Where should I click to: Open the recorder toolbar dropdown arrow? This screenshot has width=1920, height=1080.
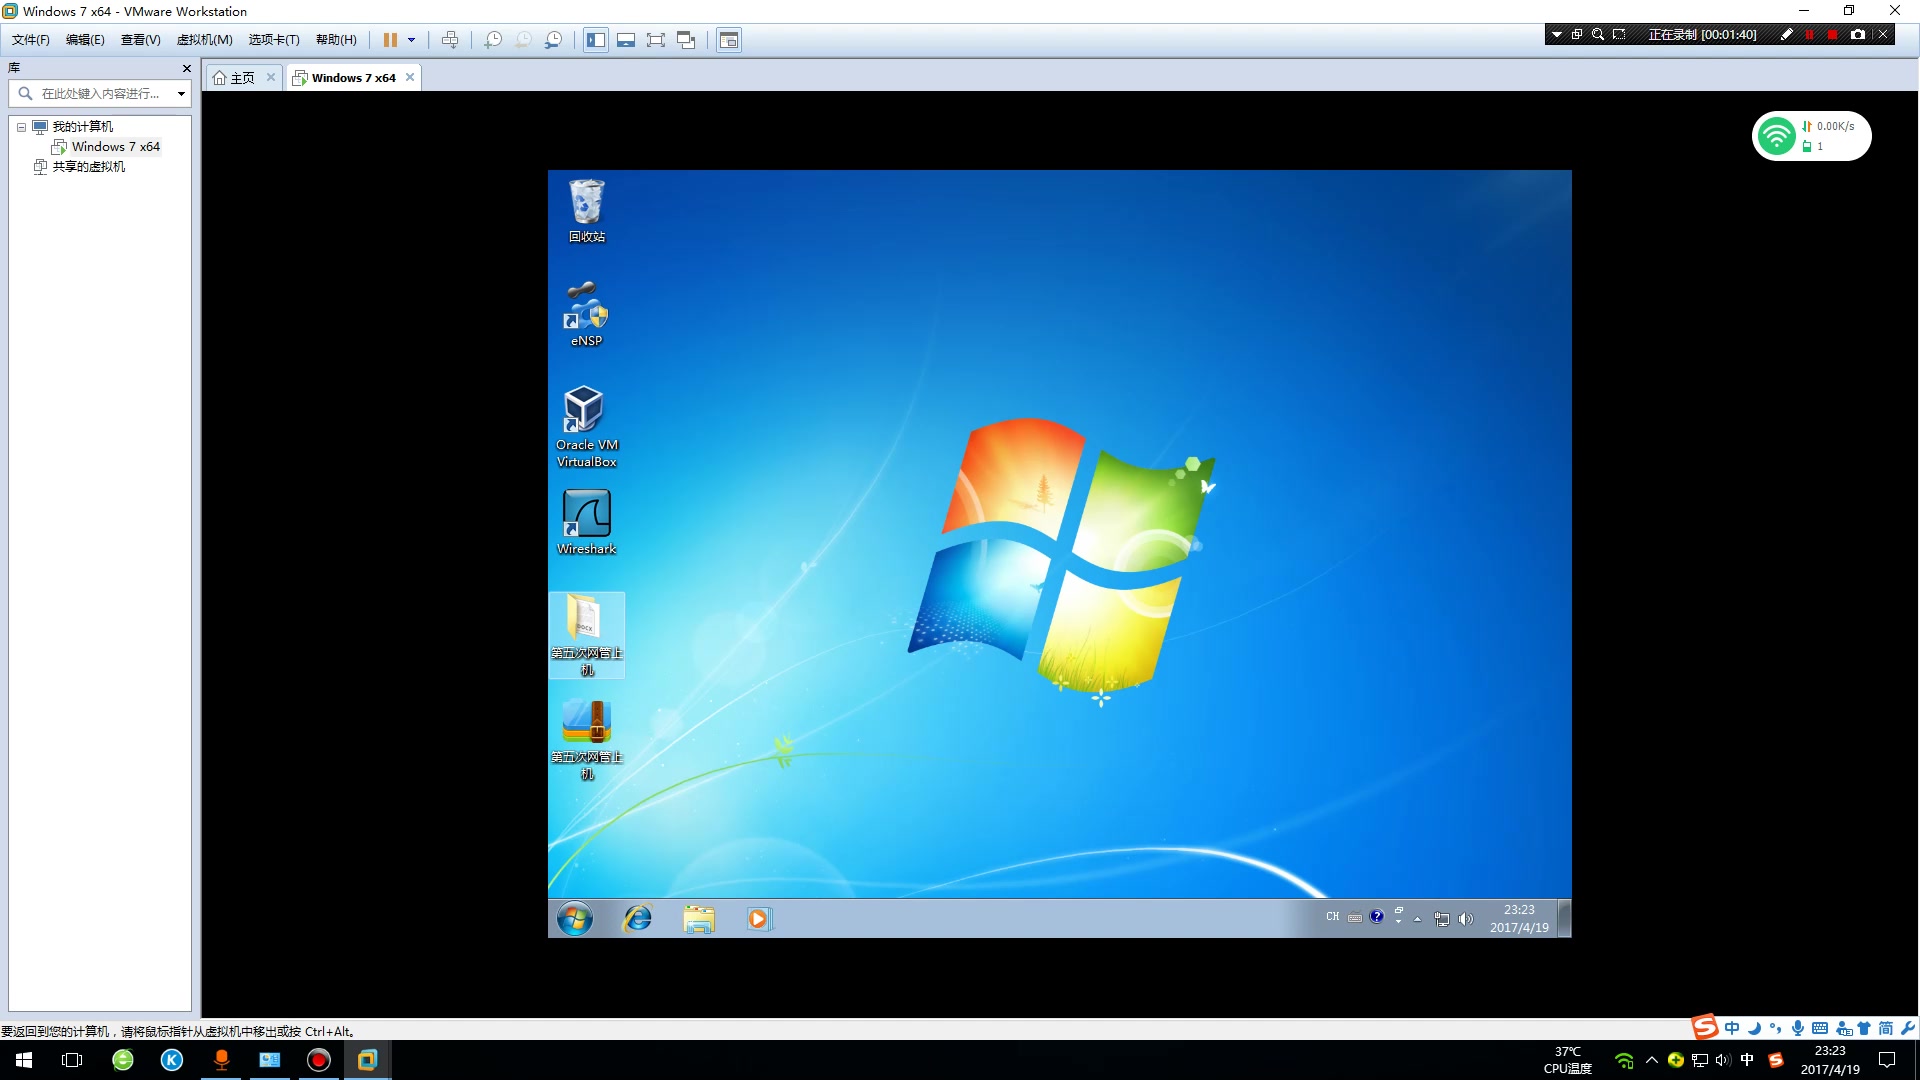pyautogui.click(x=1557, y=35)
